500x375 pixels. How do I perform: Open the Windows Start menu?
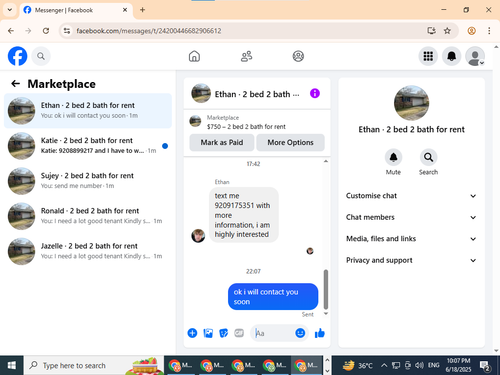11,365
